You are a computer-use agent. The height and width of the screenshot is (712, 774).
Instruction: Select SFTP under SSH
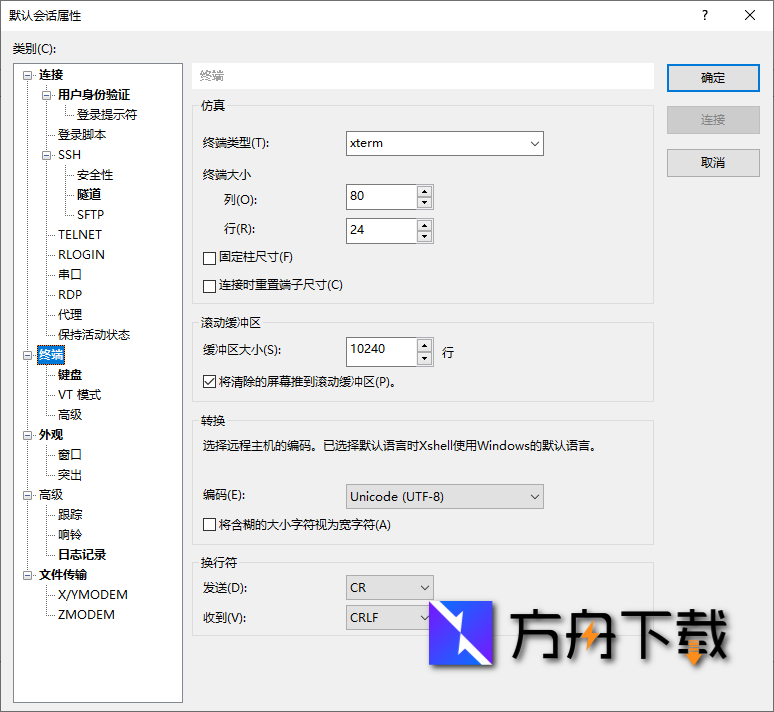(90, 215)
